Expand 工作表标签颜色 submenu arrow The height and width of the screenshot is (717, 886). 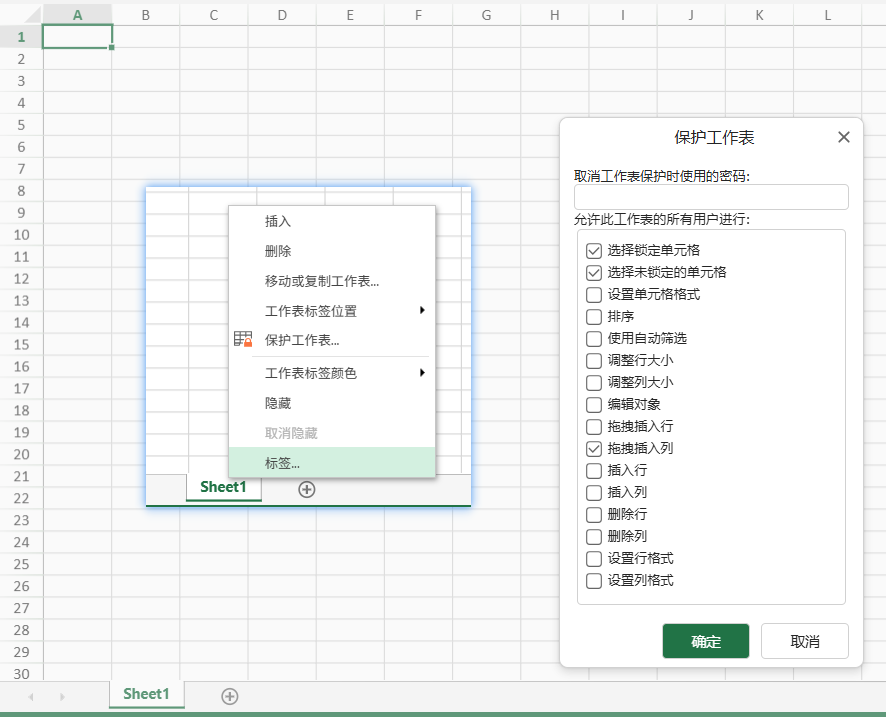tap(422, 372)
